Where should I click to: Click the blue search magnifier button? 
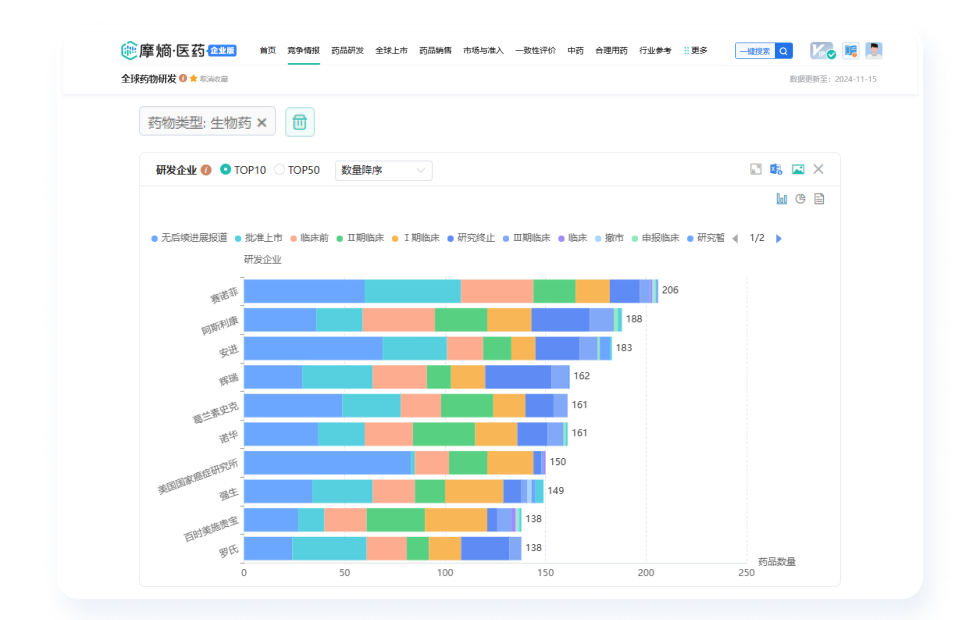point(784,51)
